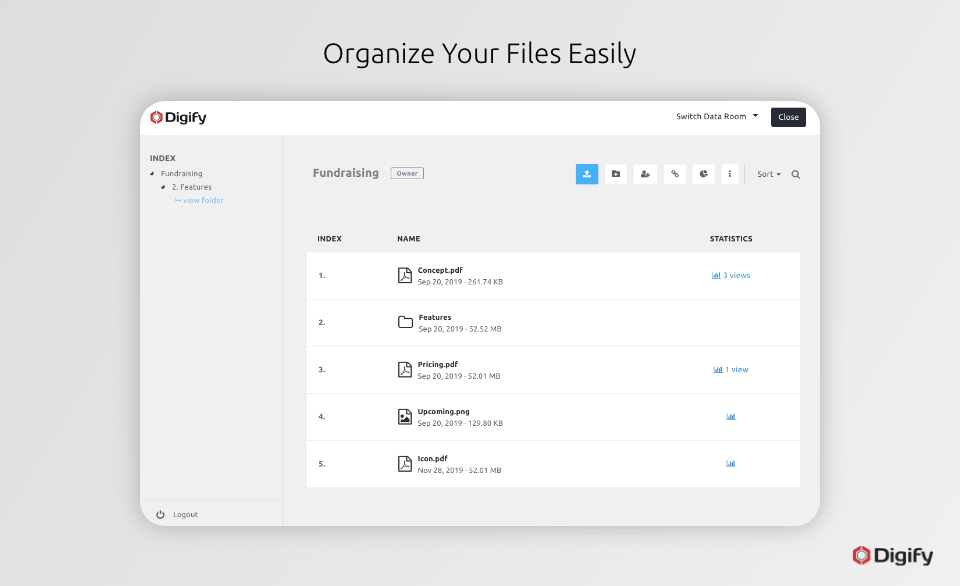This screenshot has width=960, height=586.
Task: Select the blue Upload files icon
Action: click(x=587, y=173)
